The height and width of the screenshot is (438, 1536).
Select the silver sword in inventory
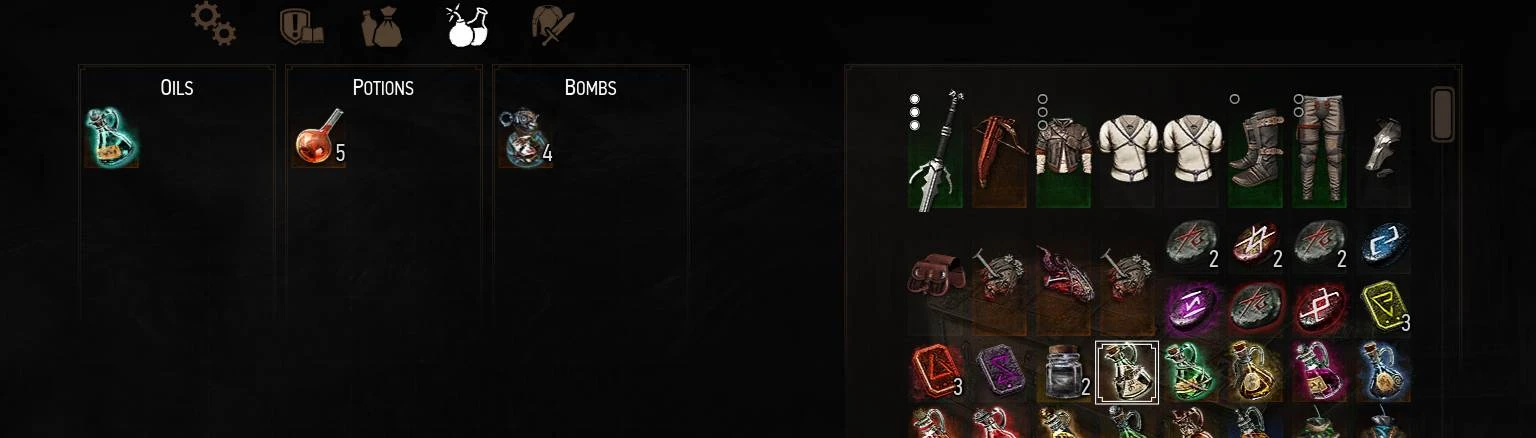935,150
